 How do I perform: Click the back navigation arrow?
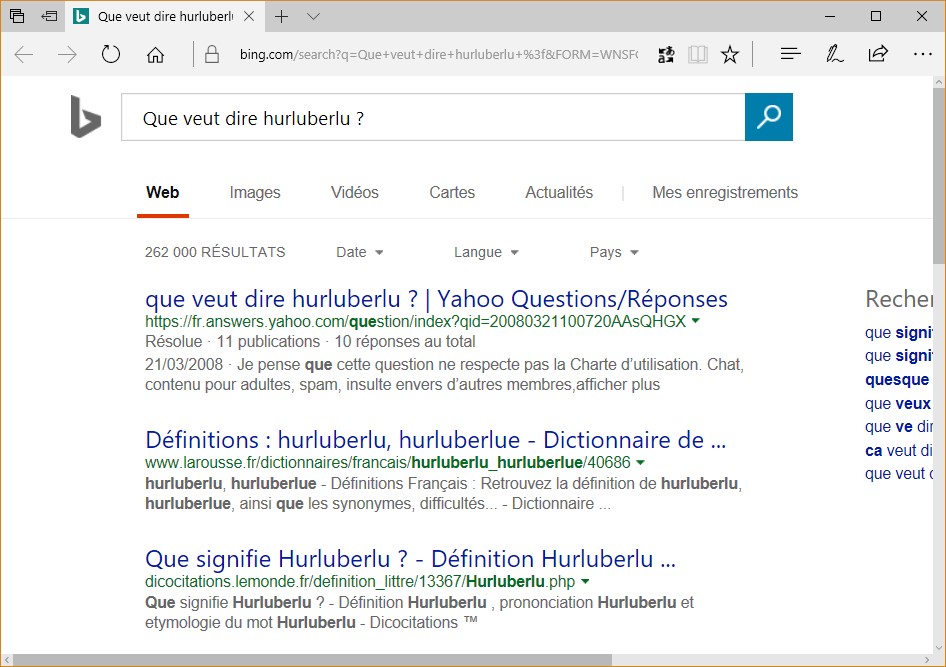click(24, 55)
